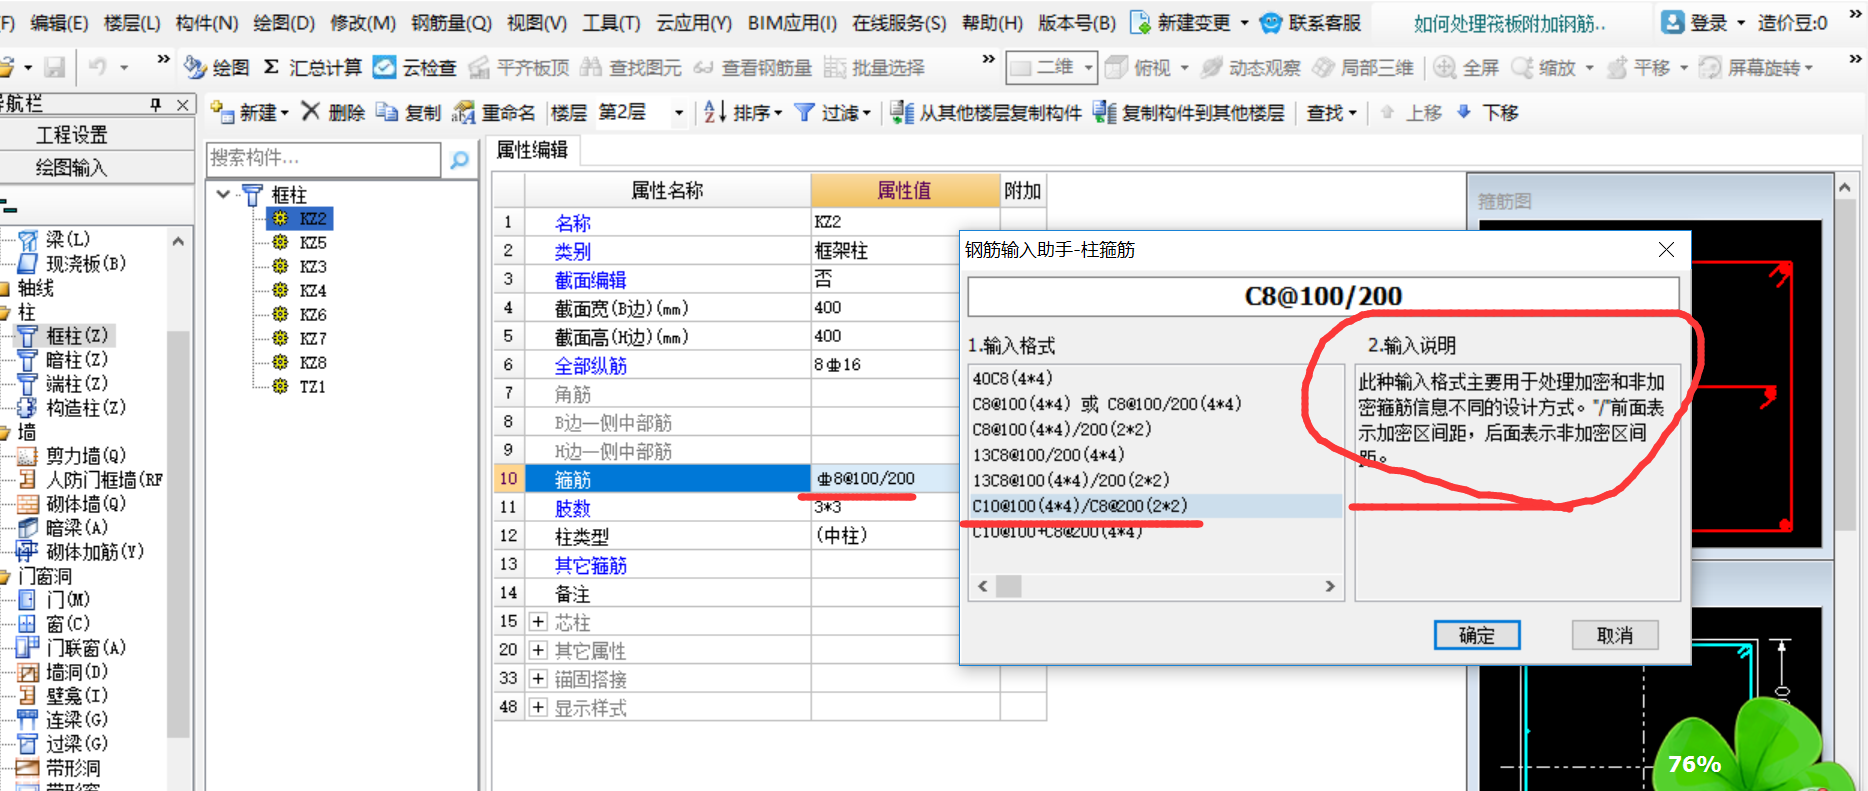
Task: Close the 钢筋输入助手 dialog
Action: [1666, 250]
